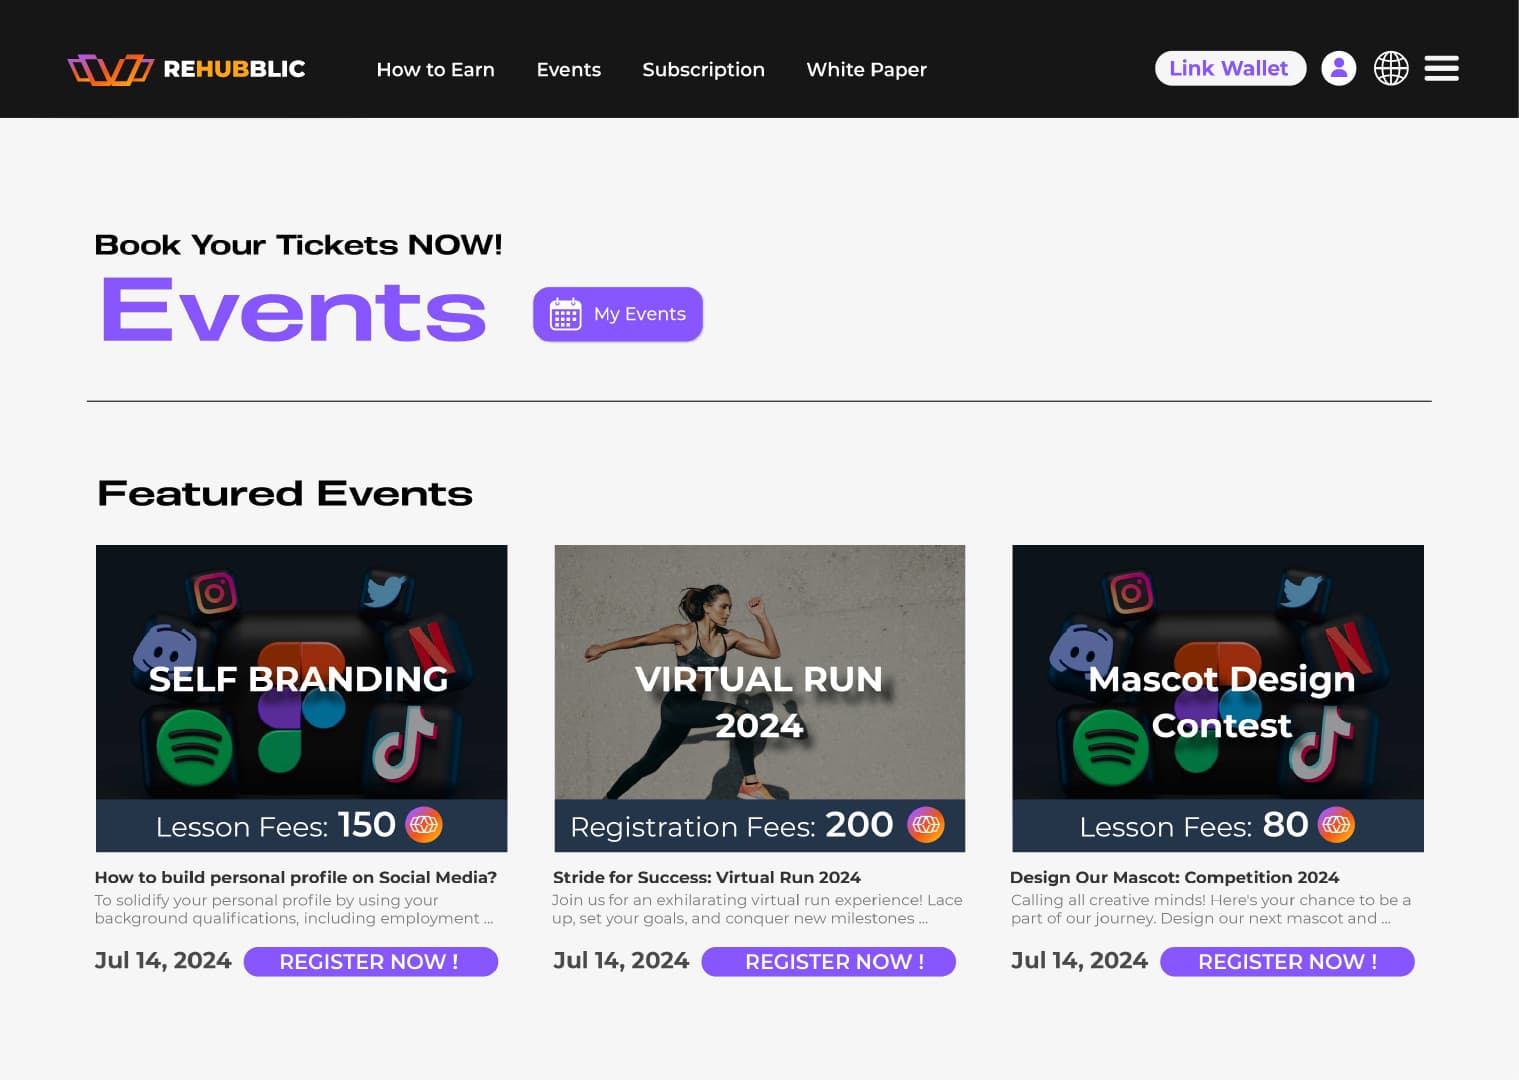Viewport: 1519px width, 1080px height.
Task: Open the hamburger menu
Action: pyautogui.click(x=1441, y=68)
